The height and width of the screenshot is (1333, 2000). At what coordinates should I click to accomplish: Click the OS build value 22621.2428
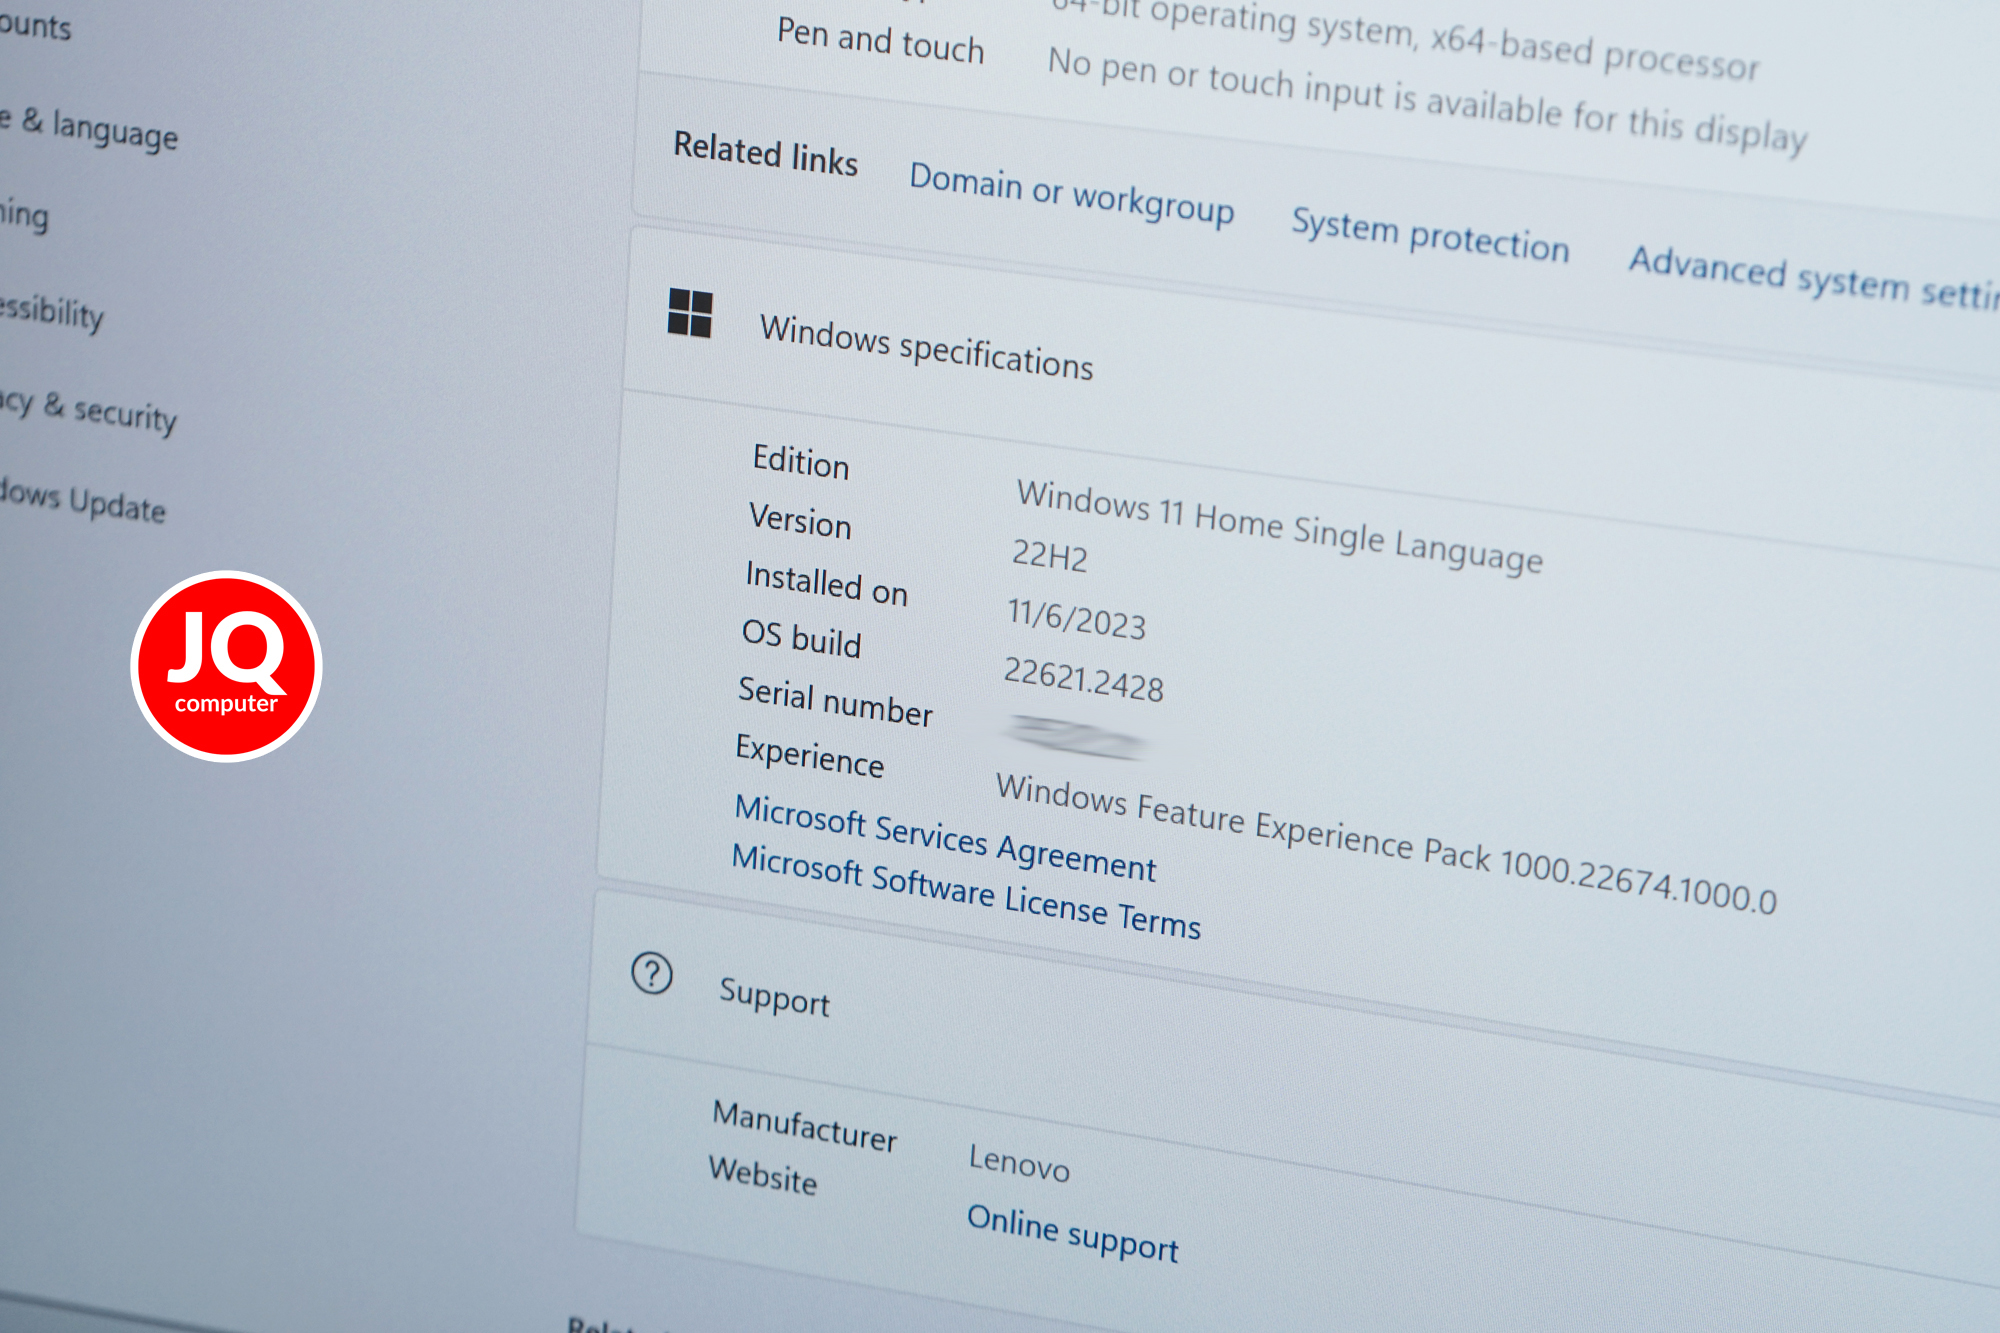tap(1083, 679)
